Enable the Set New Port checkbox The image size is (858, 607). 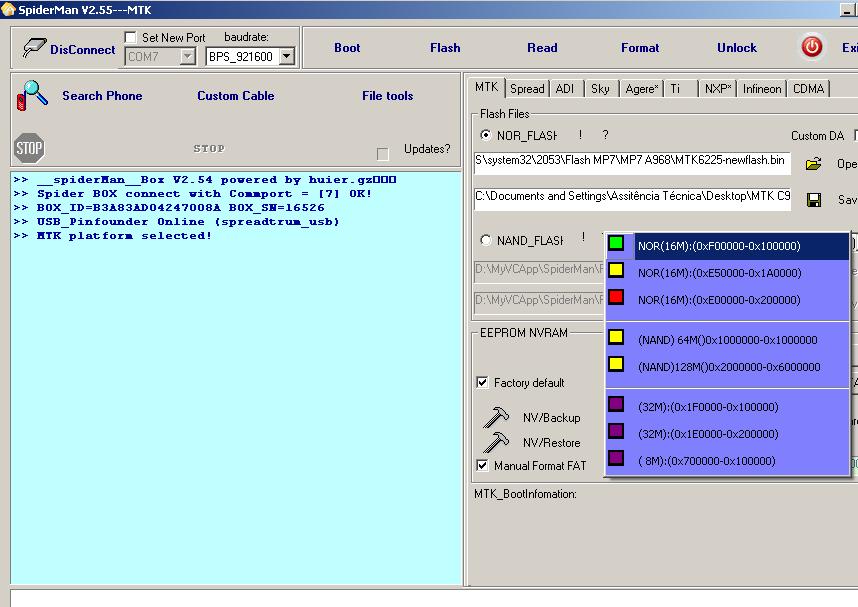click(130, 37)
